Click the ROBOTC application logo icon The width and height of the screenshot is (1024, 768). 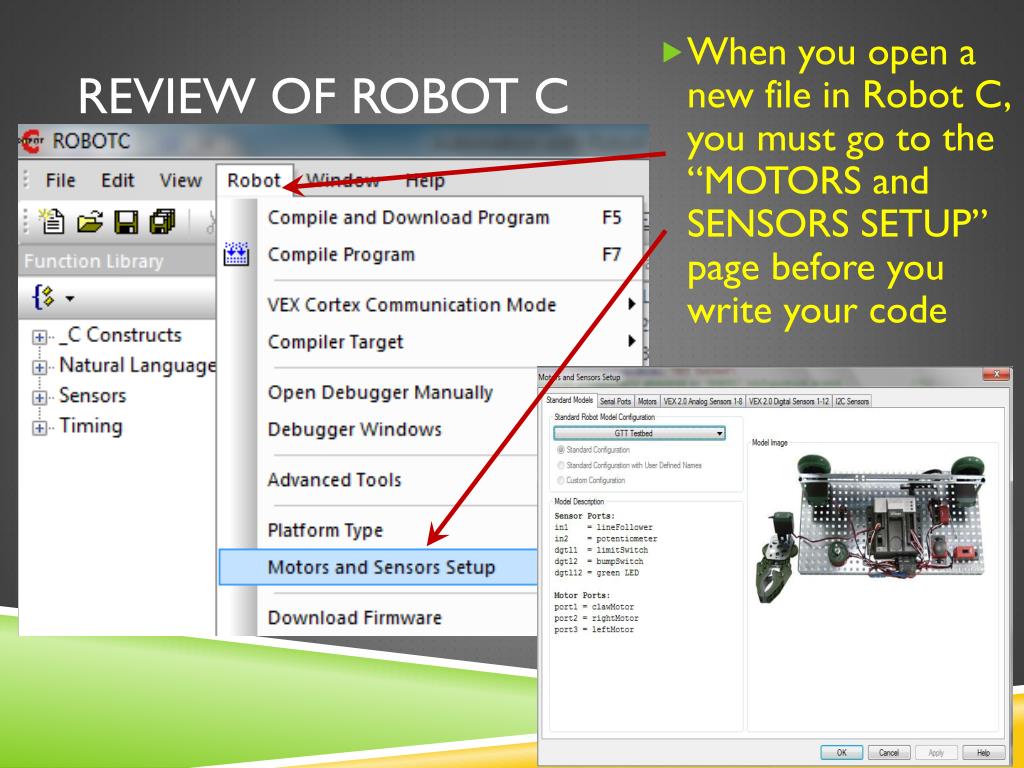coord(32,140)
